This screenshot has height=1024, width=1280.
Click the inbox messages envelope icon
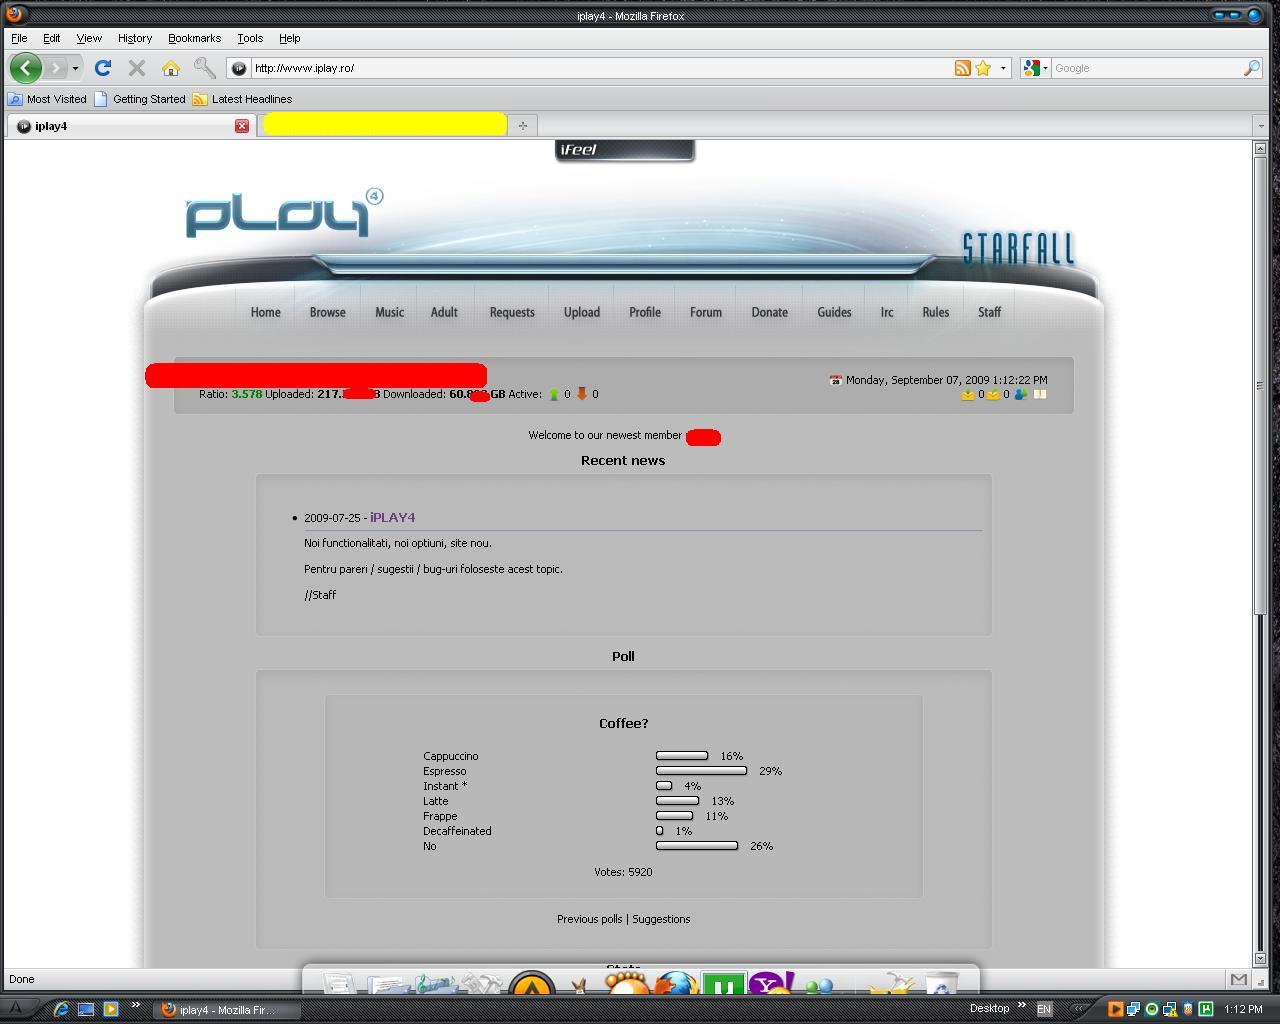pos(967,395)
